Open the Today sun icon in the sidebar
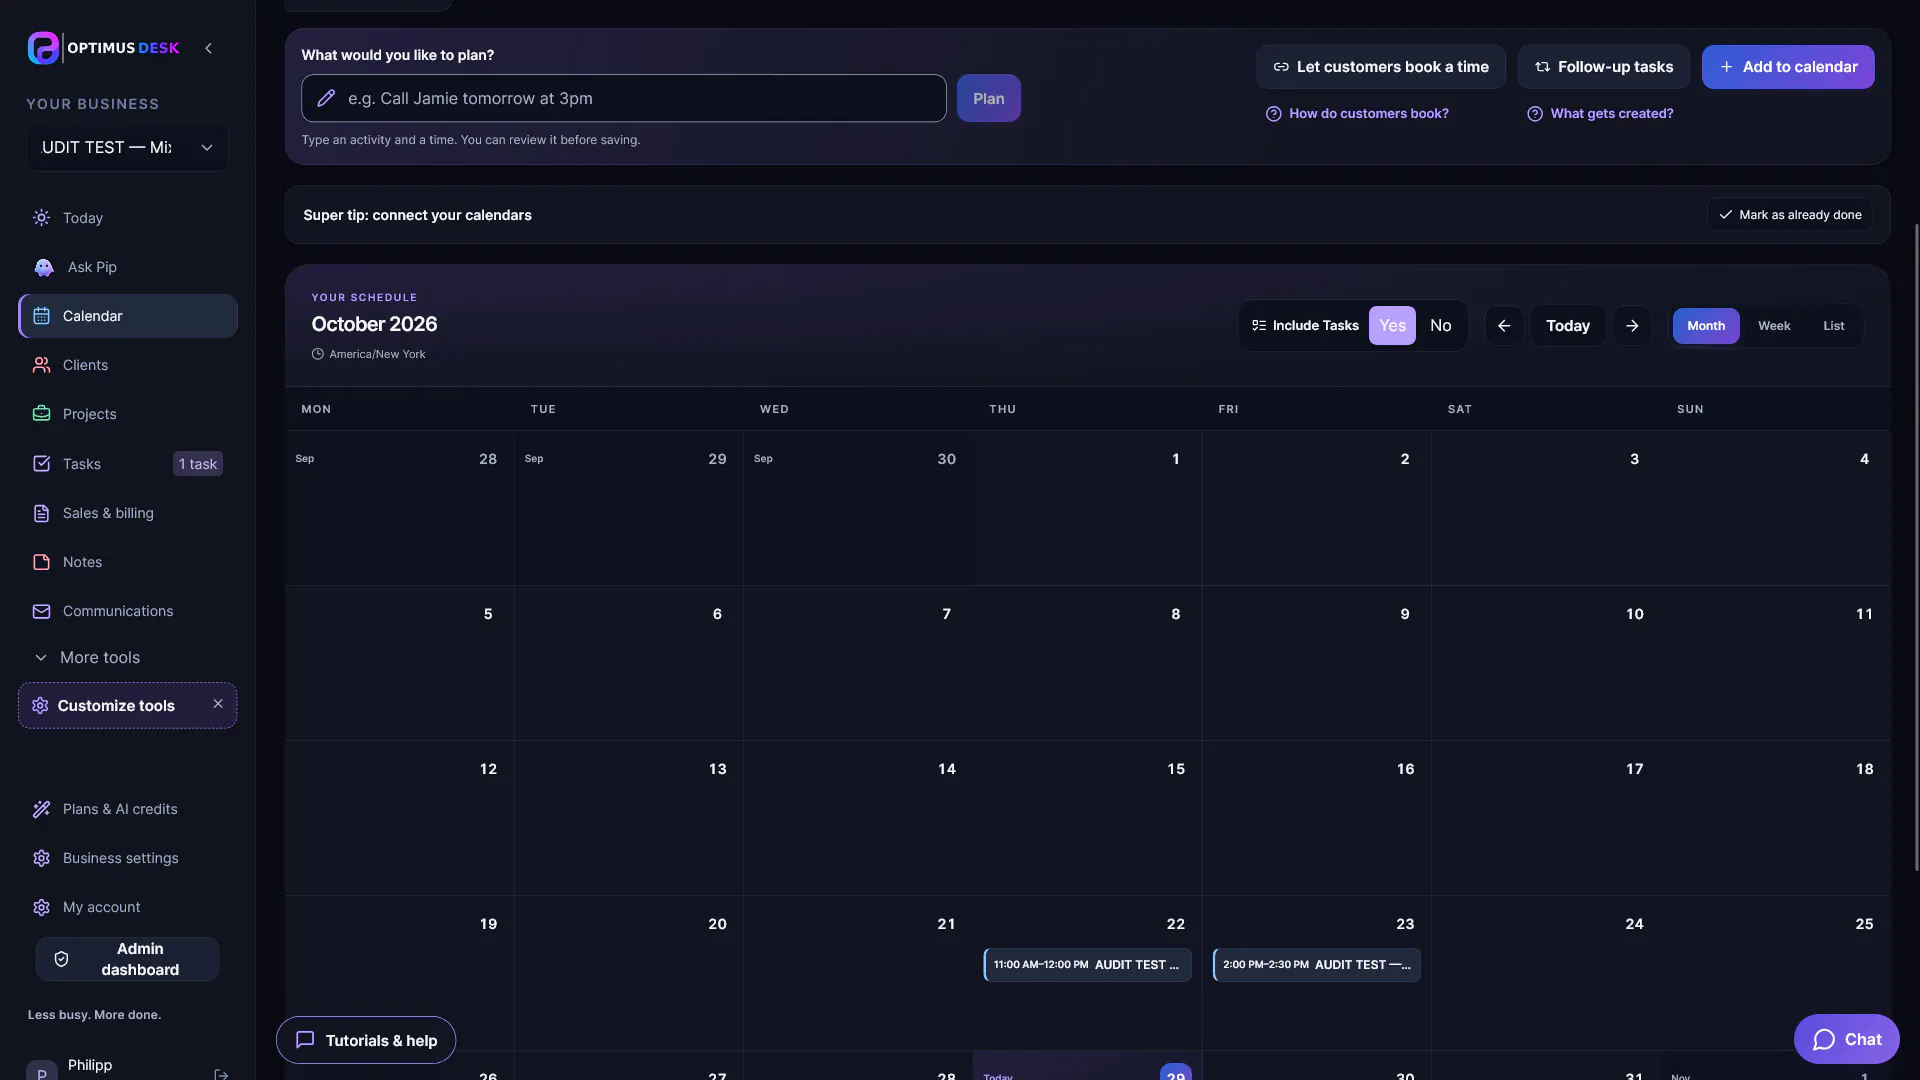This screenshot has width=1920, height=1080. (41, 218)
